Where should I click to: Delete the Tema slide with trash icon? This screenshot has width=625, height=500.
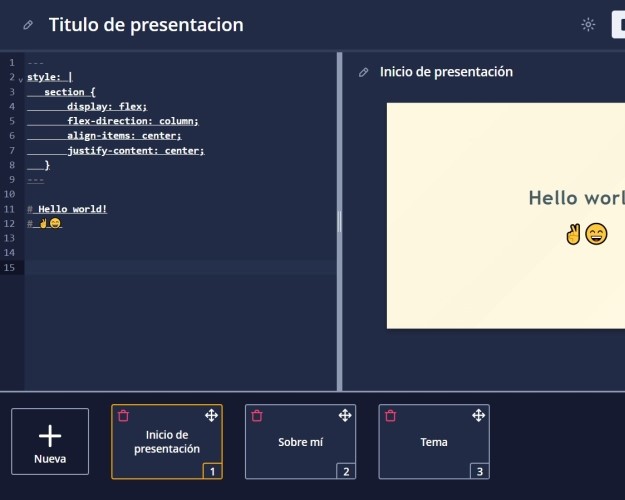pos(390,415)
